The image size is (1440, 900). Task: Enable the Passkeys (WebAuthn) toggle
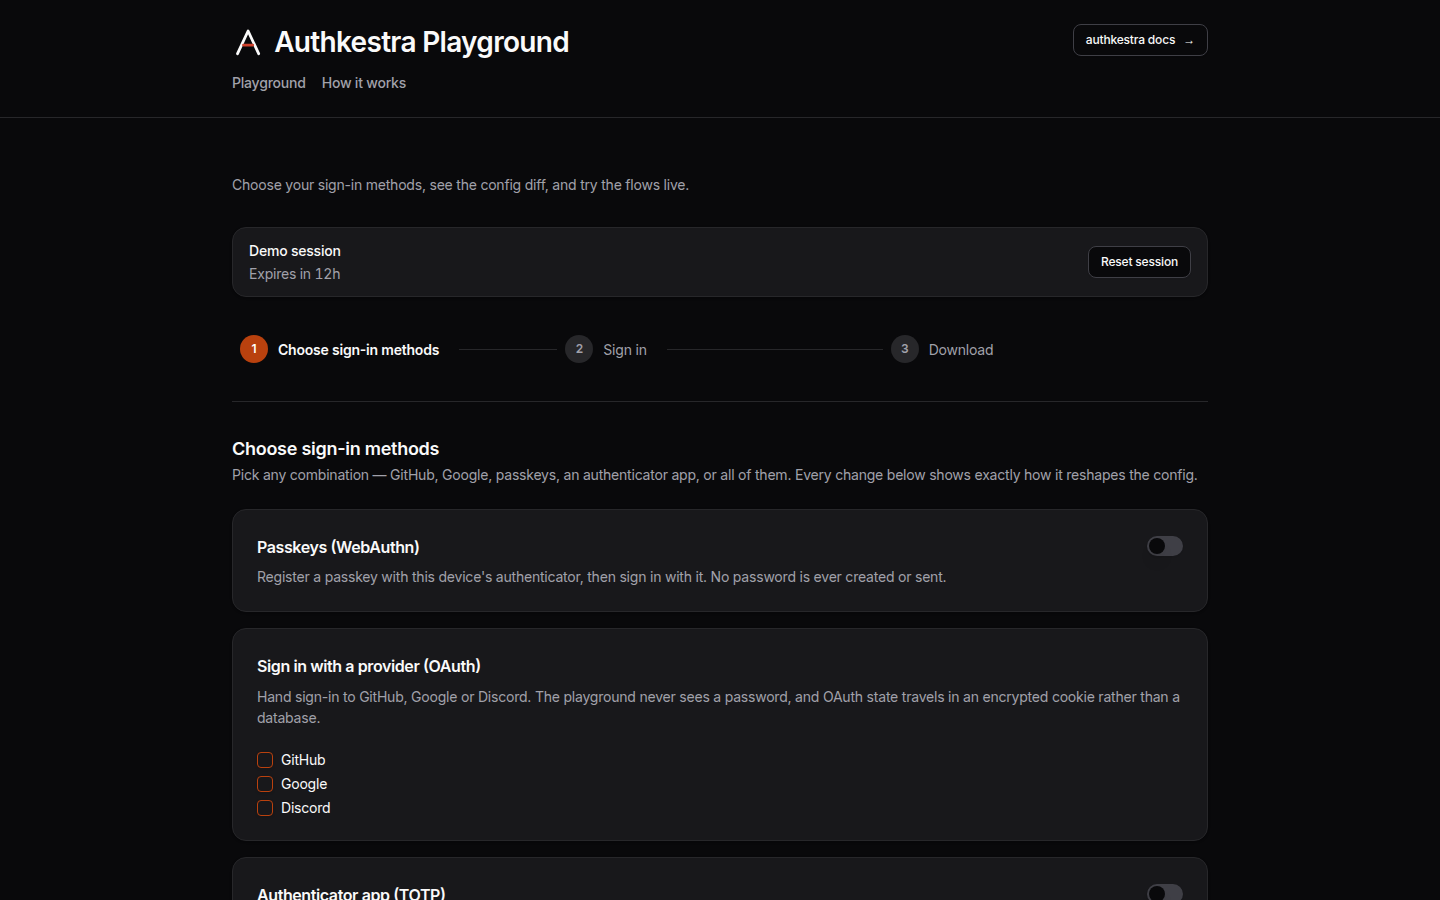point(1165,546)
